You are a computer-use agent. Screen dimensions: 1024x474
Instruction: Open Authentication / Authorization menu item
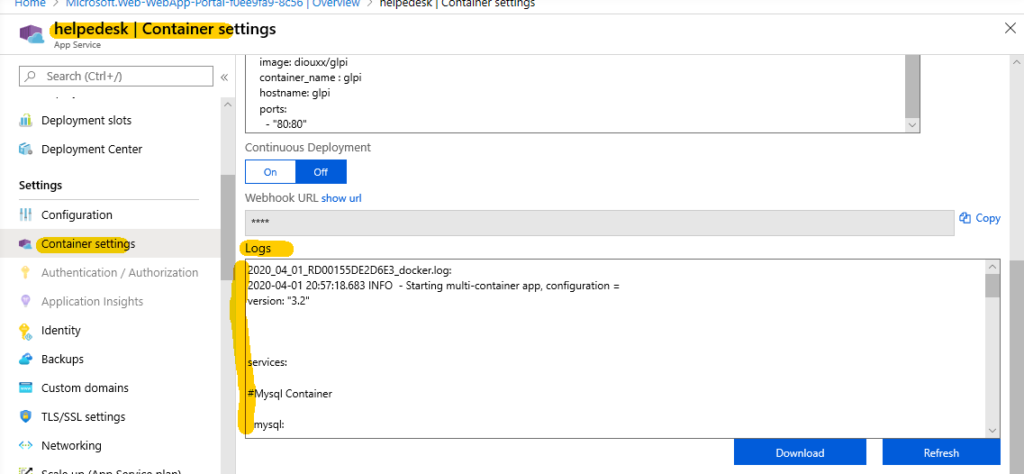coord(120,273)
